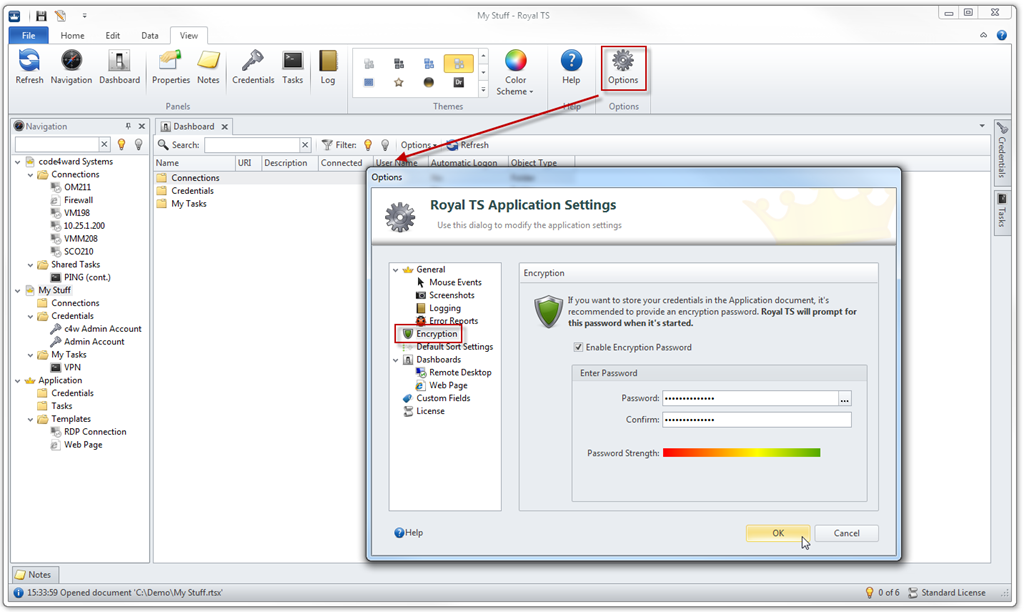Select the star theme in gallery
1024x612 pixels.
(398, 82)
